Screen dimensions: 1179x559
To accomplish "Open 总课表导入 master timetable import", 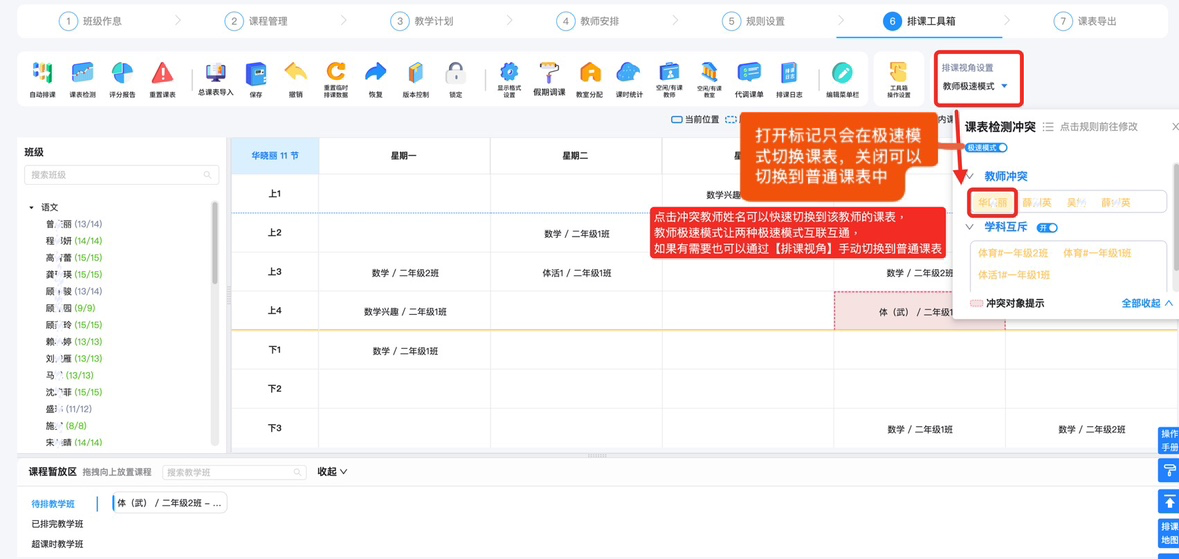I will (x=216, y=79).
